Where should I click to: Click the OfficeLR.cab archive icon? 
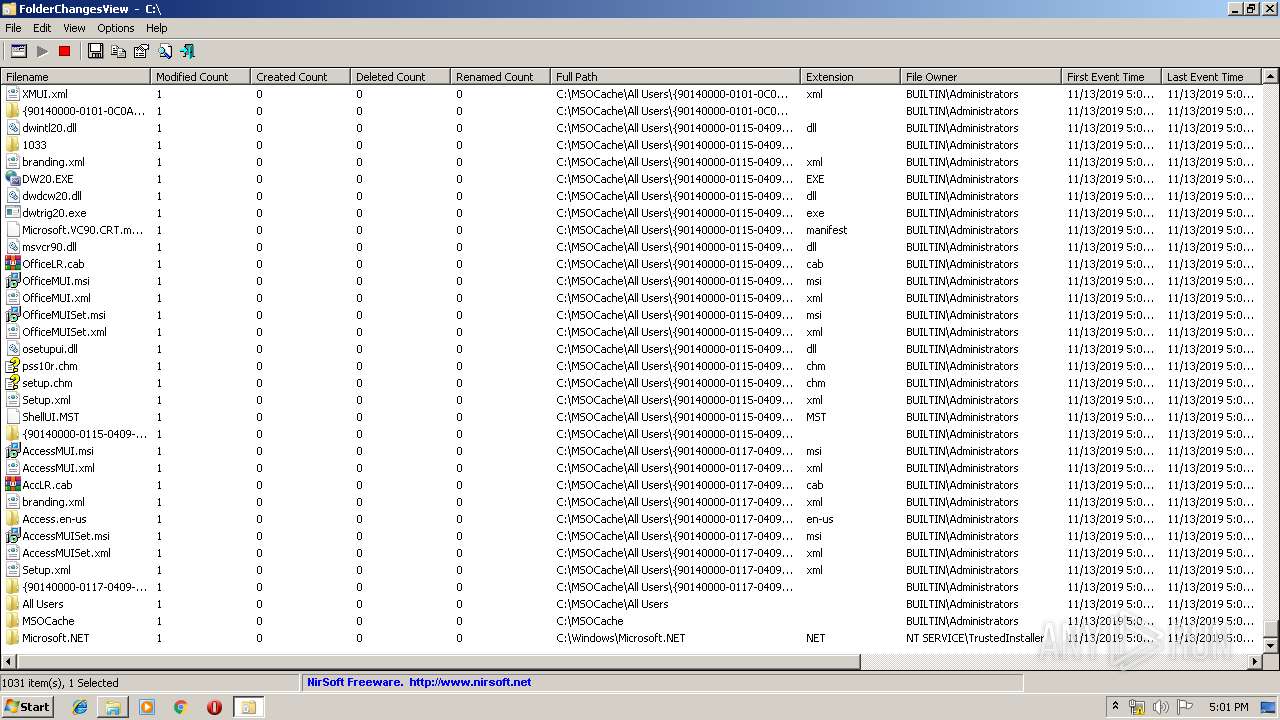[x=13, y=264]
